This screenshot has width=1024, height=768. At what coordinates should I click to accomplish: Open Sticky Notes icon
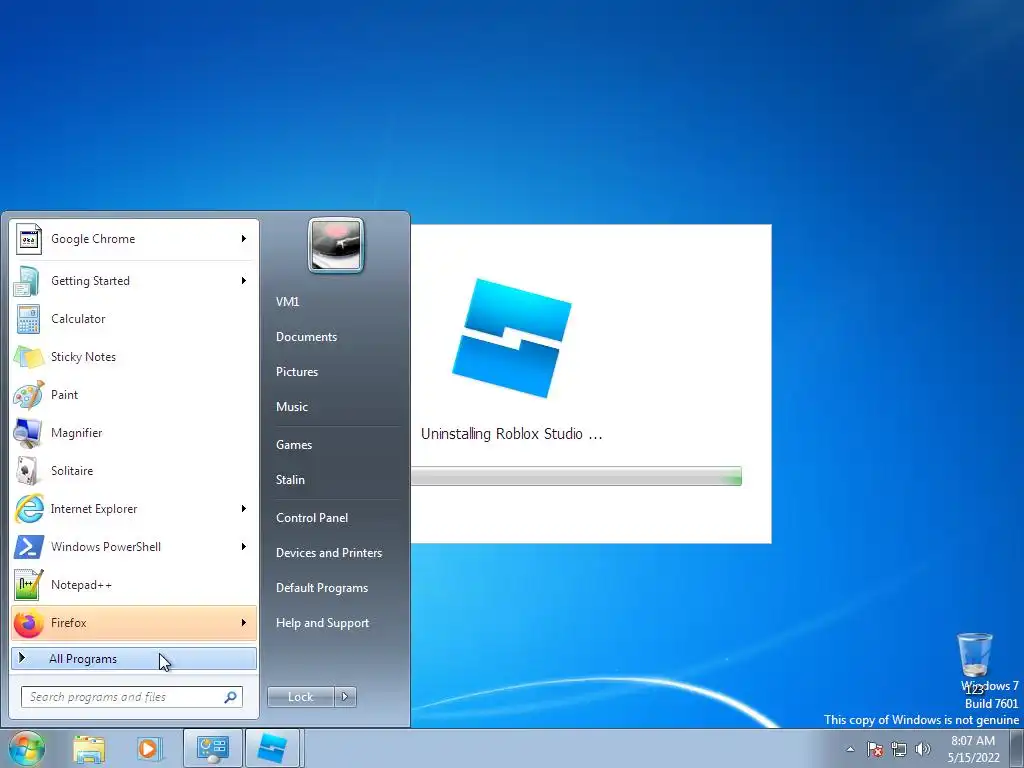click(x=29, y=357)
